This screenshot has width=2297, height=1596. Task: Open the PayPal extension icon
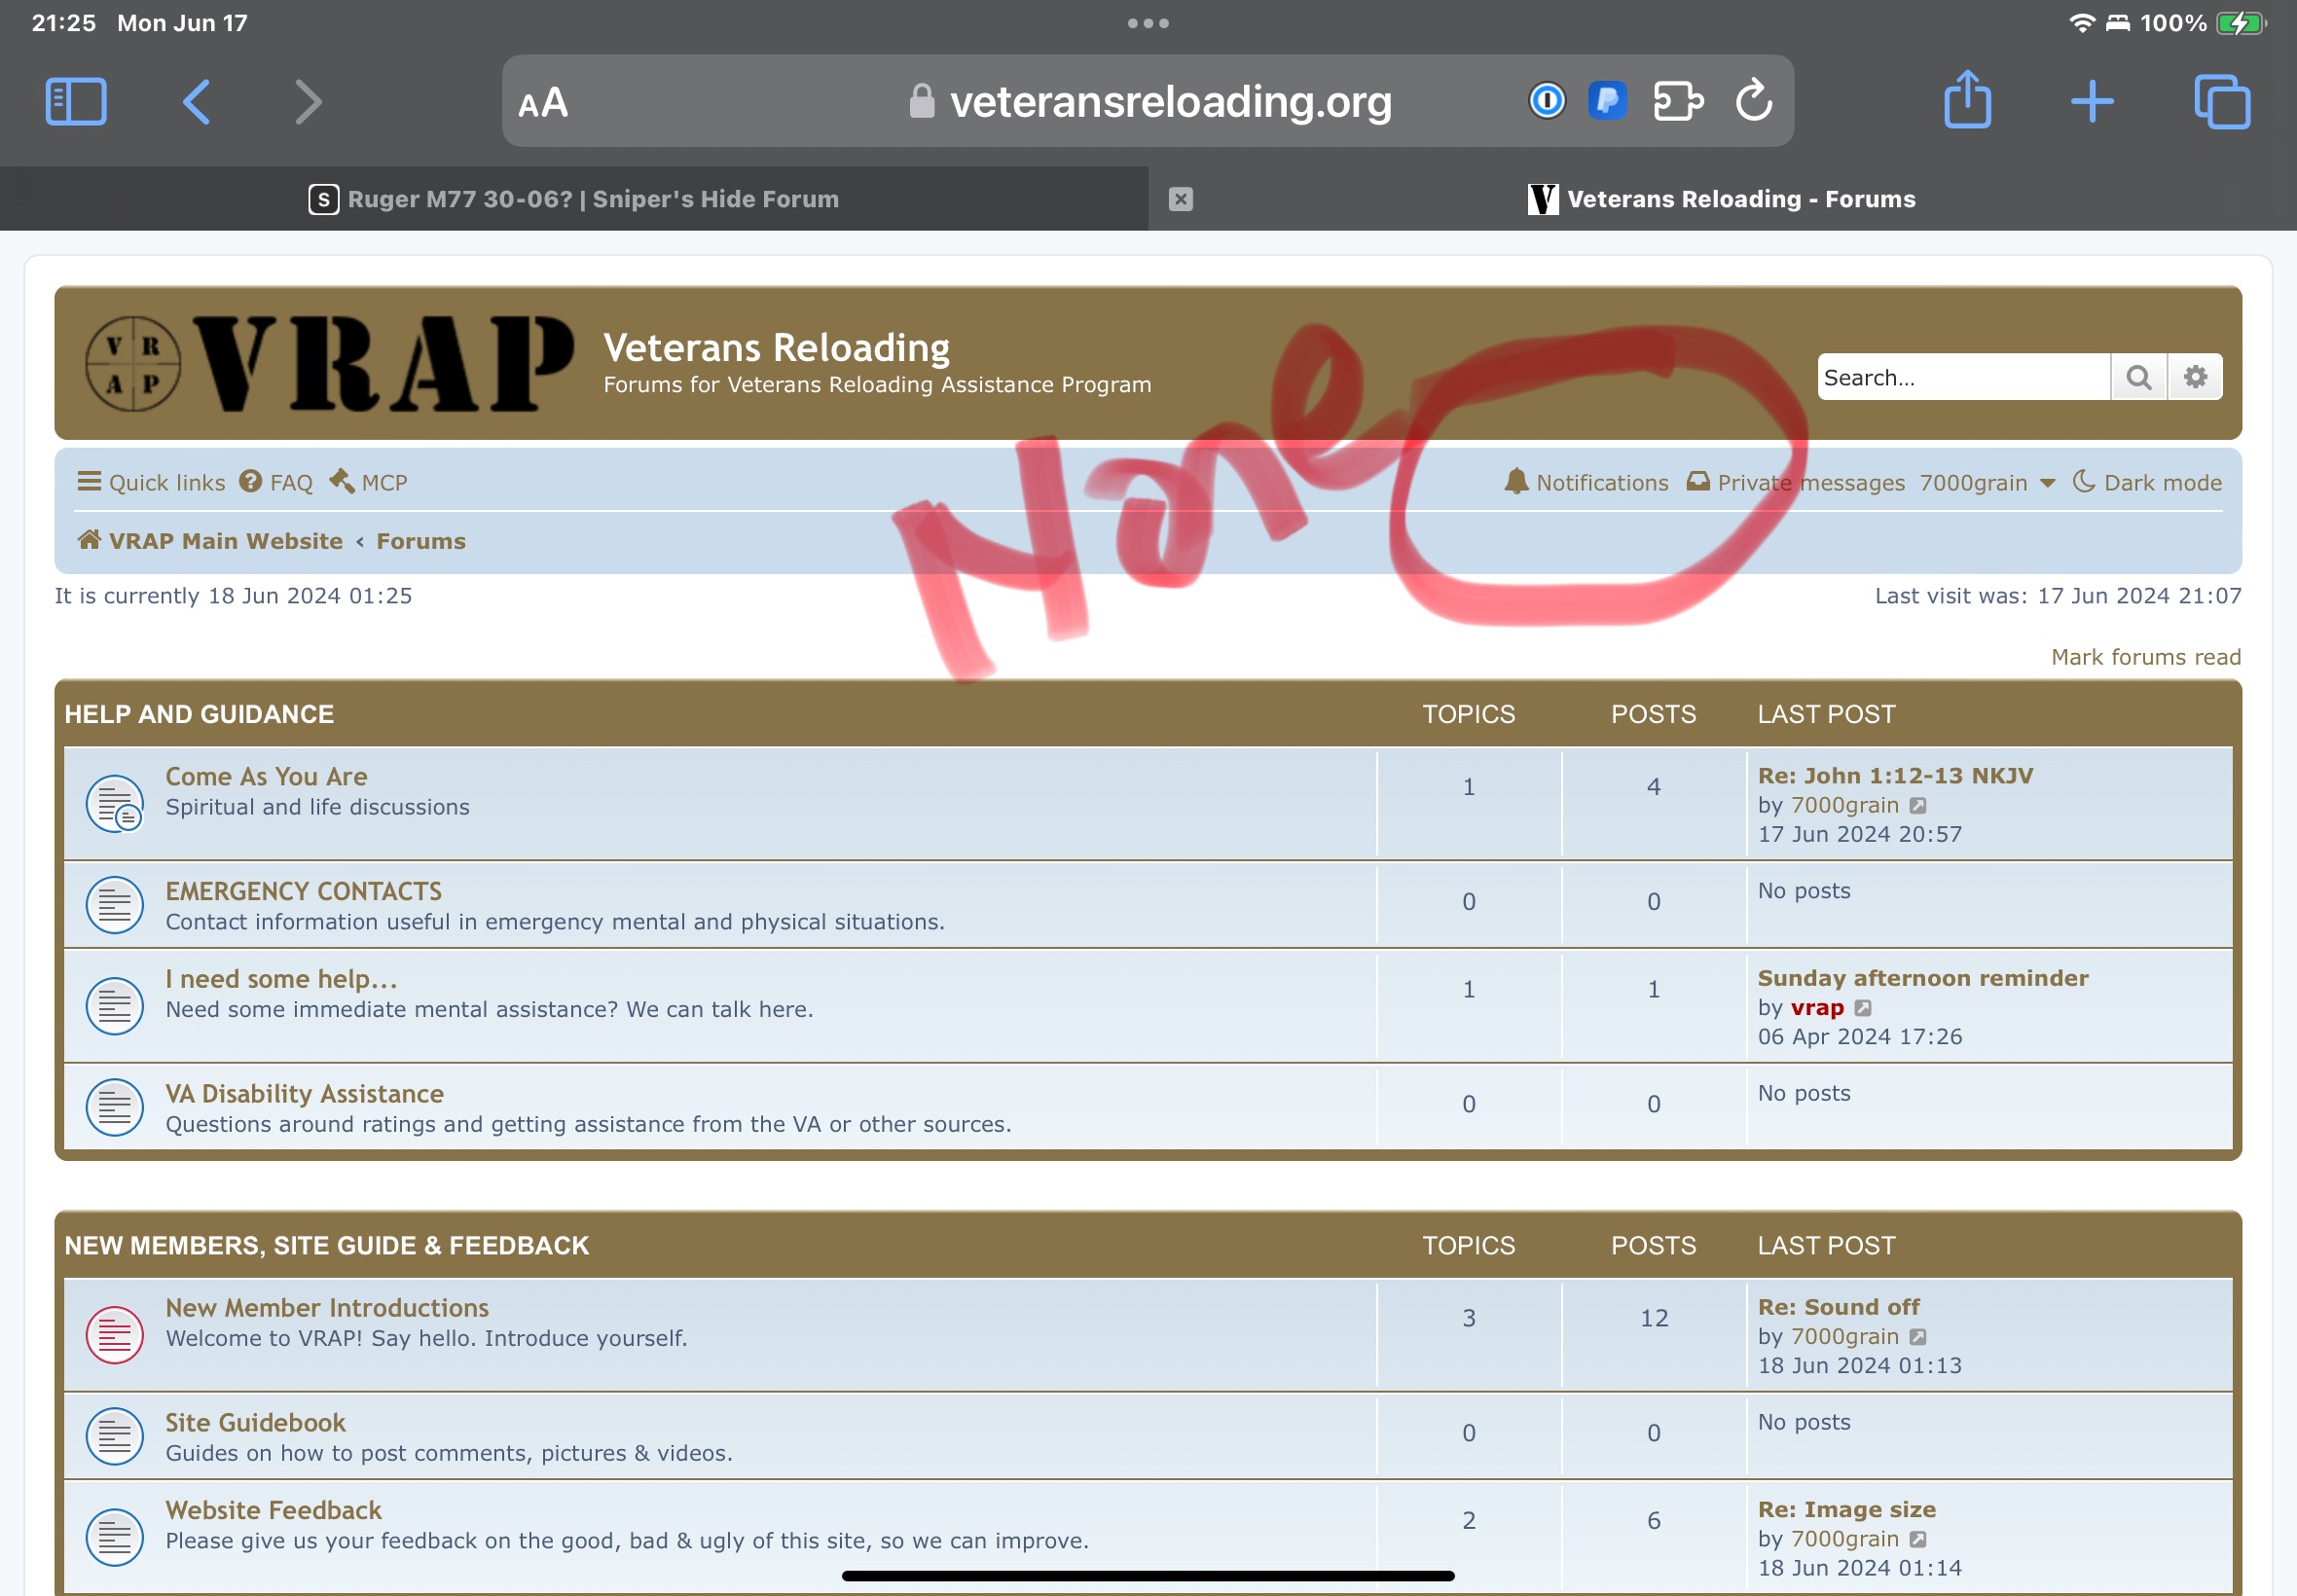(1607, 101)
